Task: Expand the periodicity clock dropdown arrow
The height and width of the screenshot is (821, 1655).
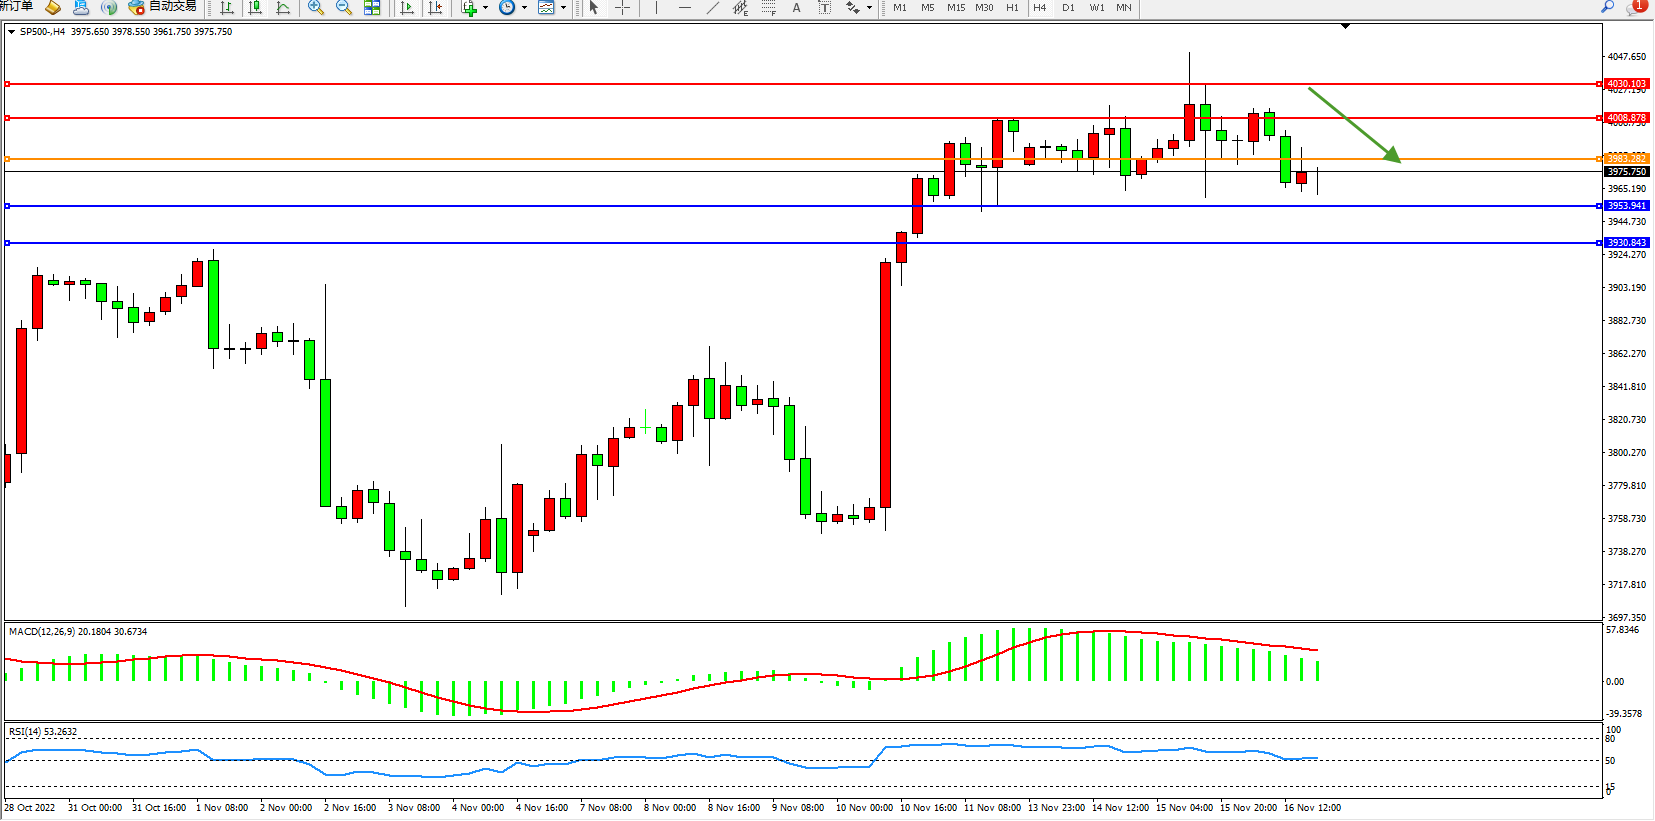Action: point(524,8)
